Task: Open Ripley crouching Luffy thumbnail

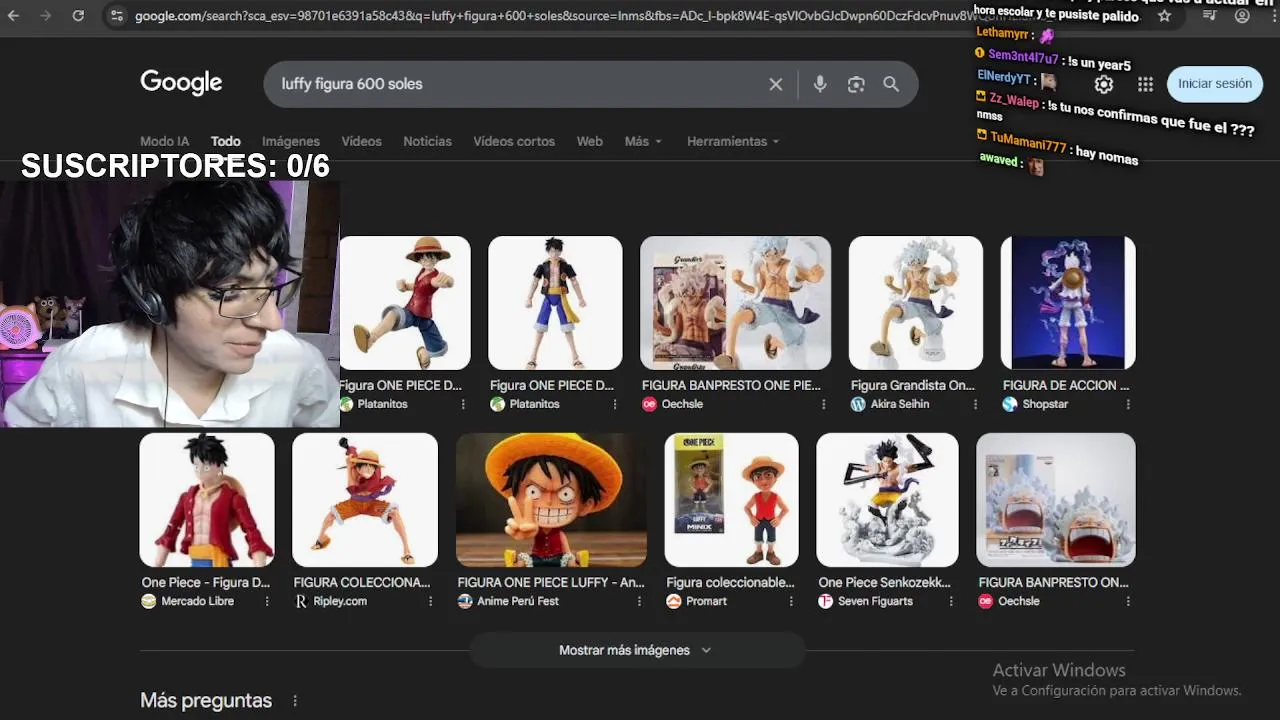Action: (x=365, y=500)
